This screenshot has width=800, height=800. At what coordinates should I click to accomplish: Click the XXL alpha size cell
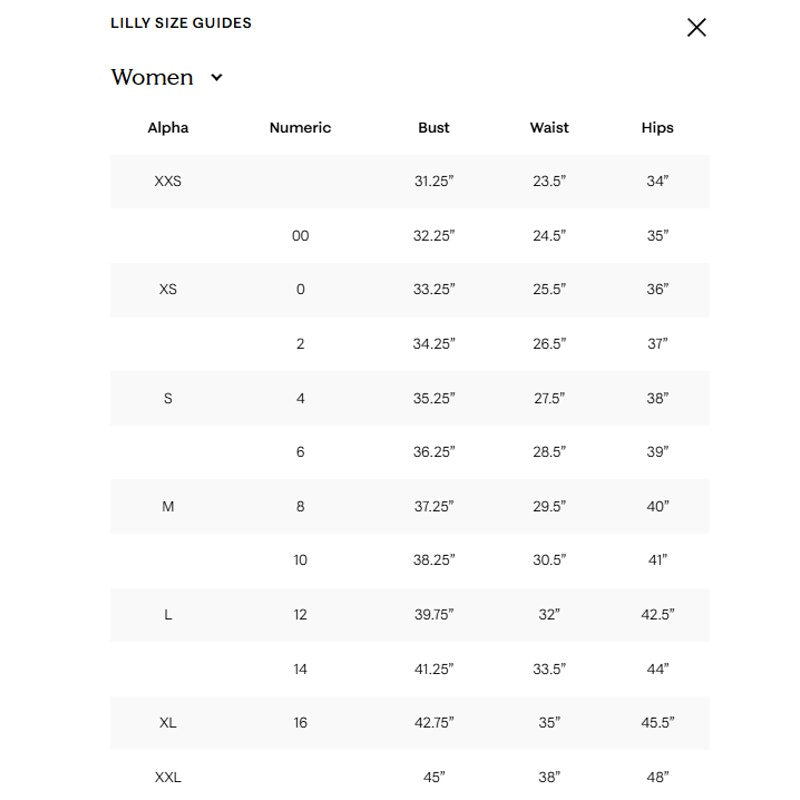click(x=168, y=777)
